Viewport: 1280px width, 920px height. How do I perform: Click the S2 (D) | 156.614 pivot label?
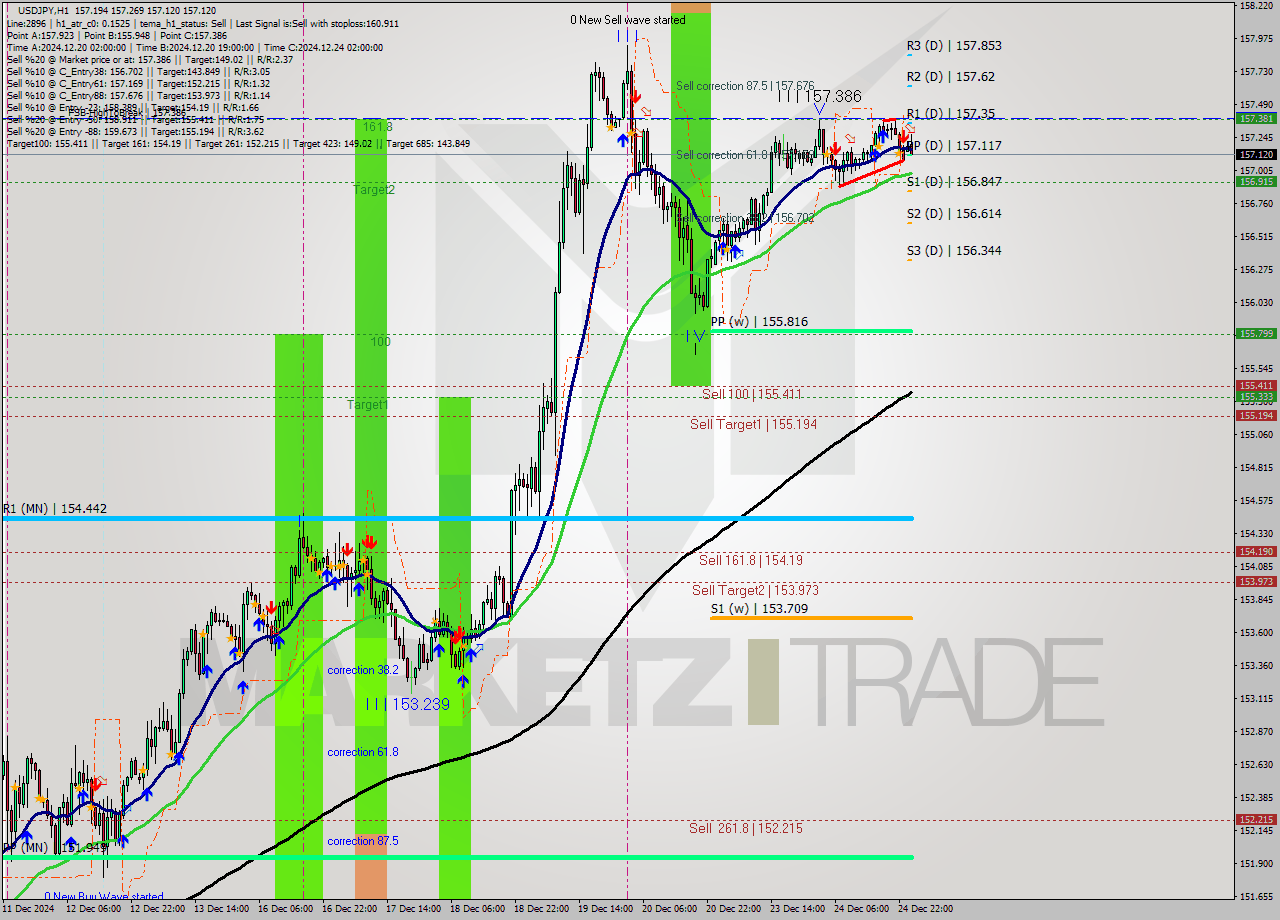(x=954, y=214)
